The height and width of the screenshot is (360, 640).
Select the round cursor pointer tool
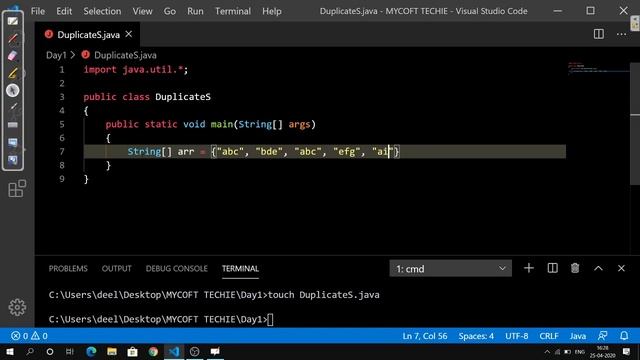pyautogui.click(x=13, y=90)
